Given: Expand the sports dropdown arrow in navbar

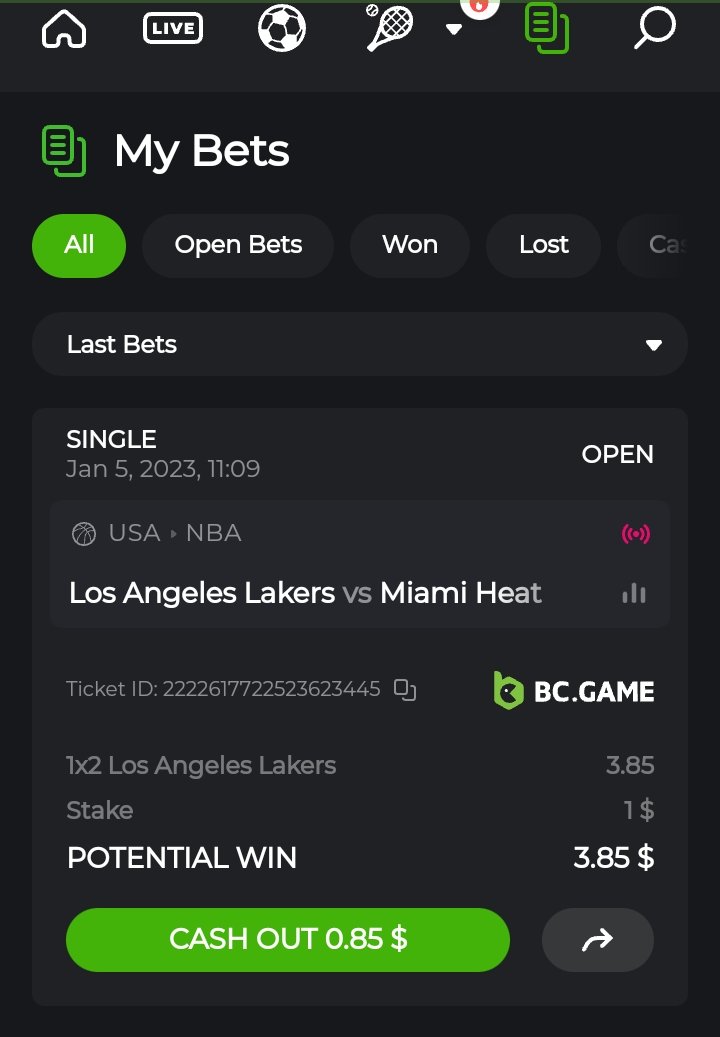Looking at the screenshot, I should (x=454, y=29).
